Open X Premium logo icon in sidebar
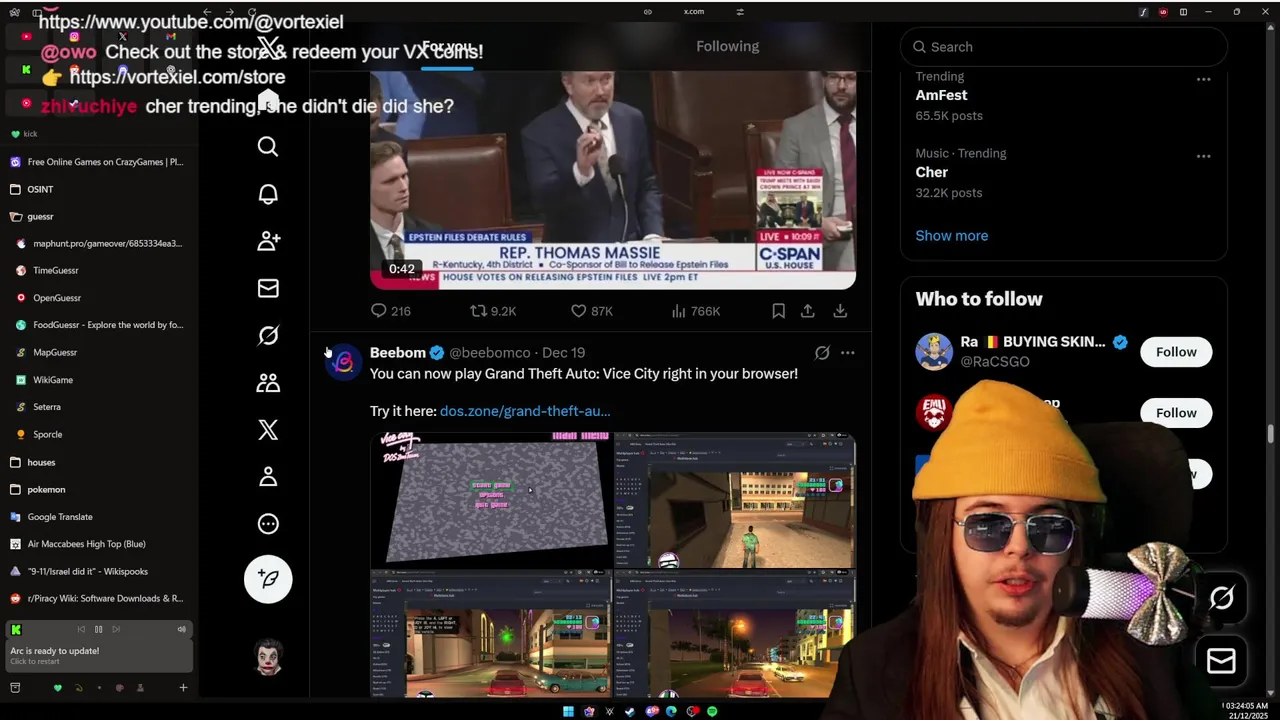Viewport: 1280px width, 720px height. click(x=268, y=430)
